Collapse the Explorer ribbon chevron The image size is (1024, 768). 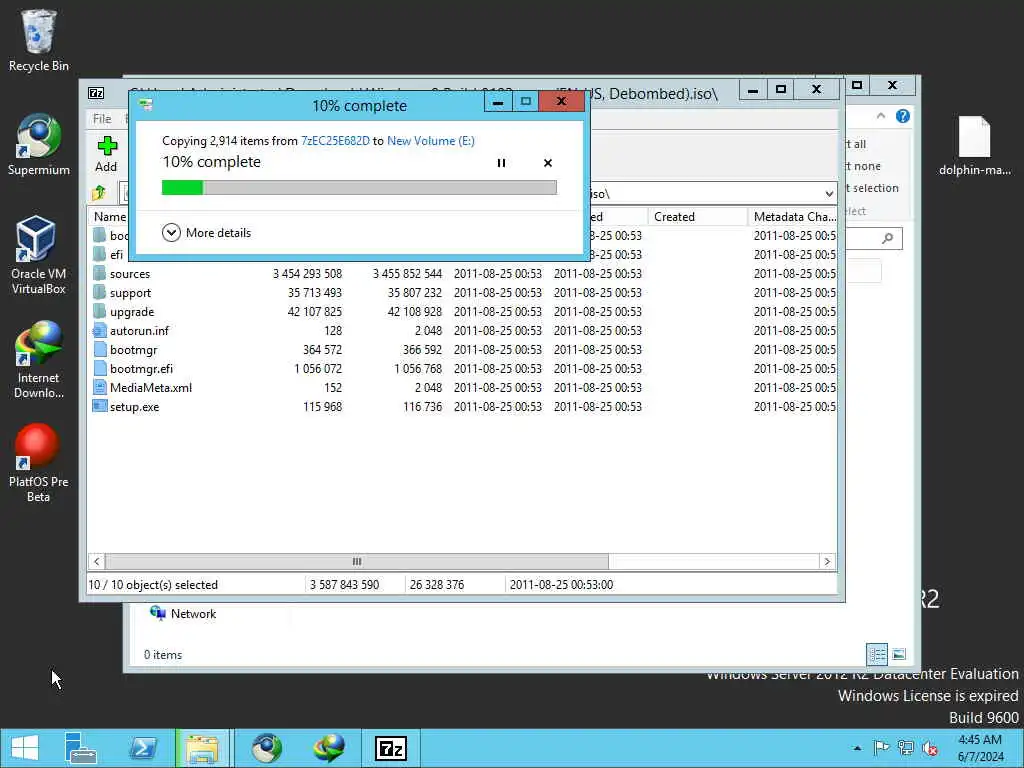[881, 116]
